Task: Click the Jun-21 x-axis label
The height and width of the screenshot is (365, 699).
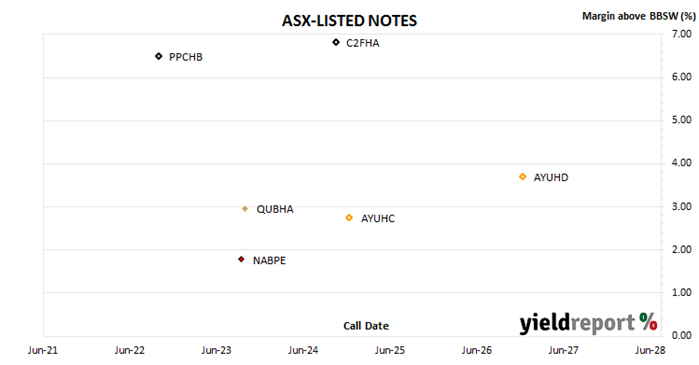Action: (43, 350)
